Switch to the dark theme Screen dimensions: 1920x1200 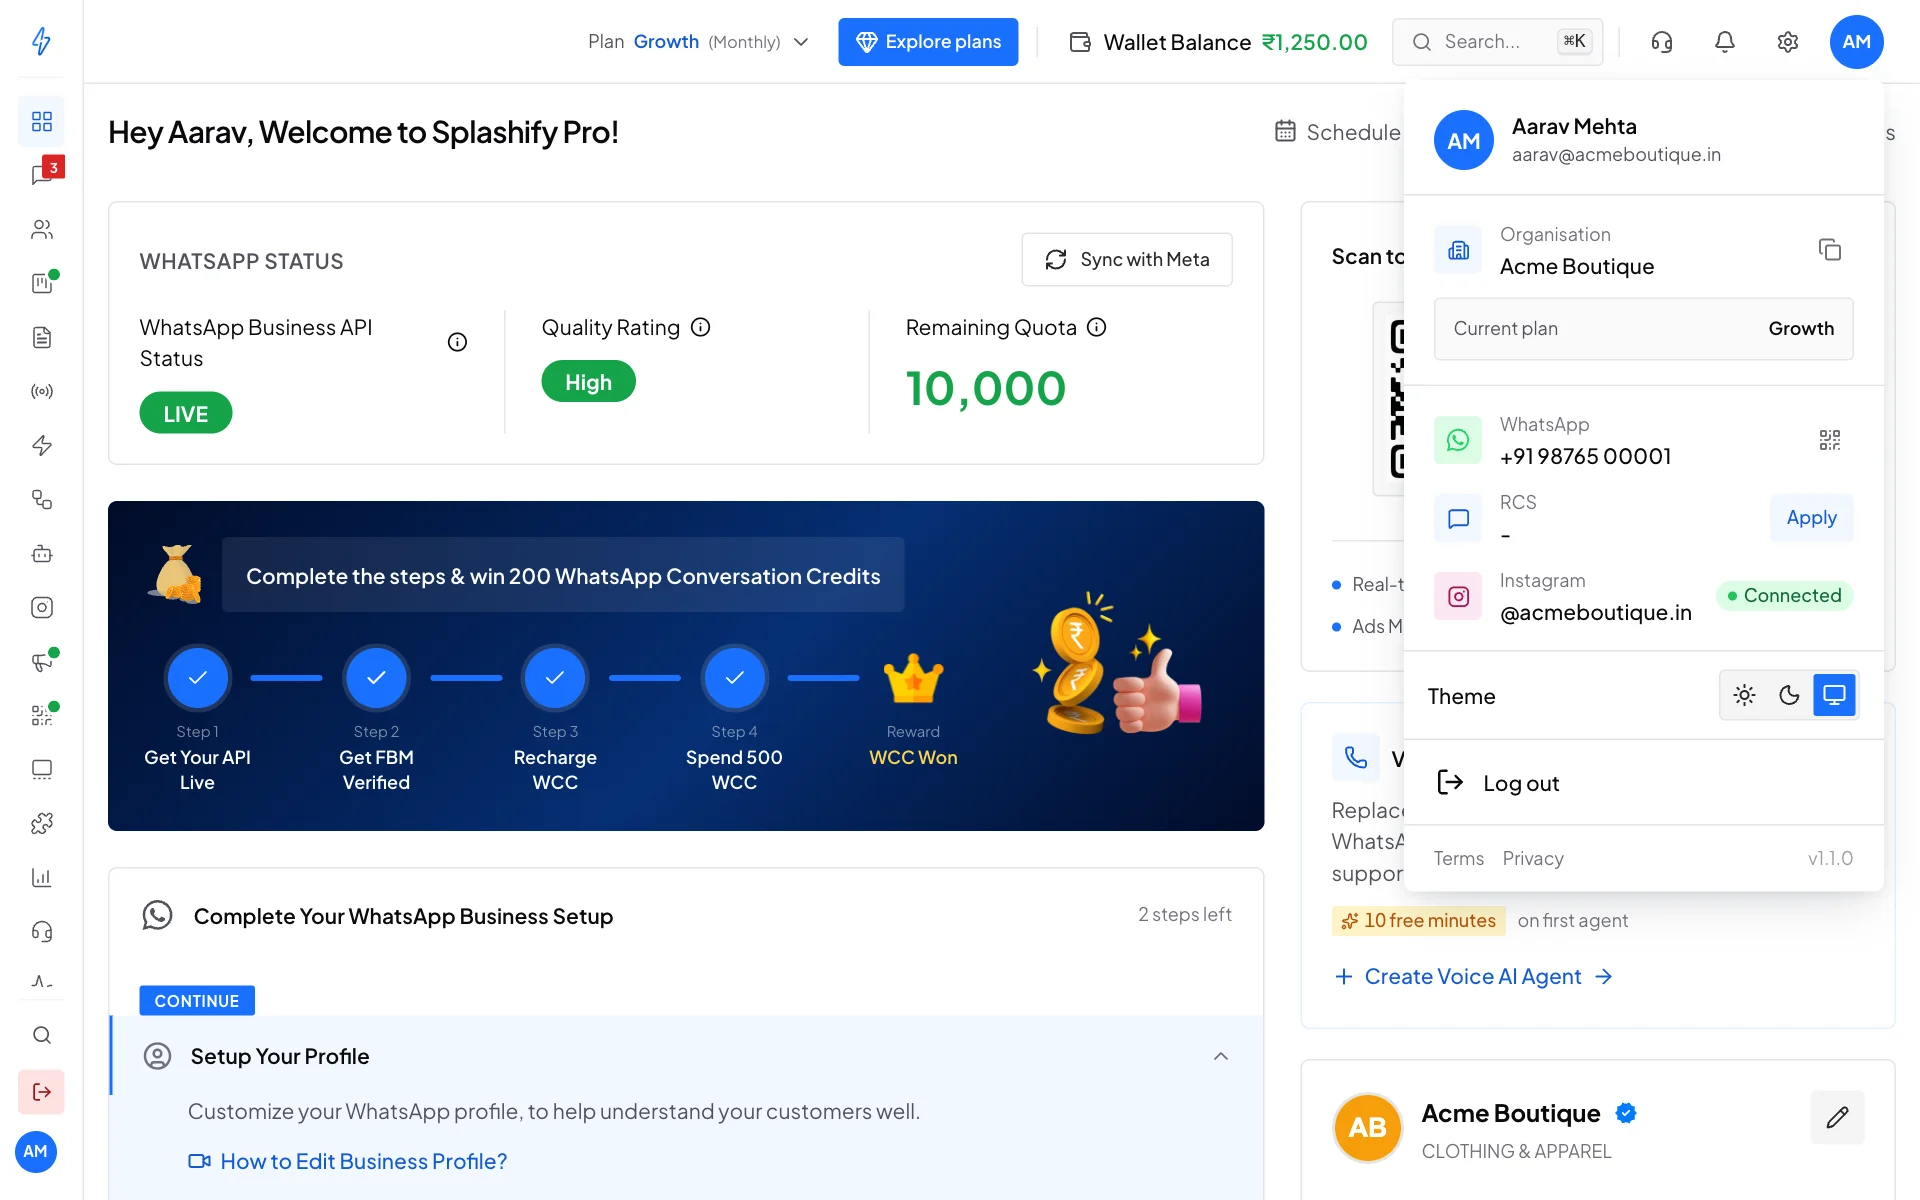coord(1789,695)
